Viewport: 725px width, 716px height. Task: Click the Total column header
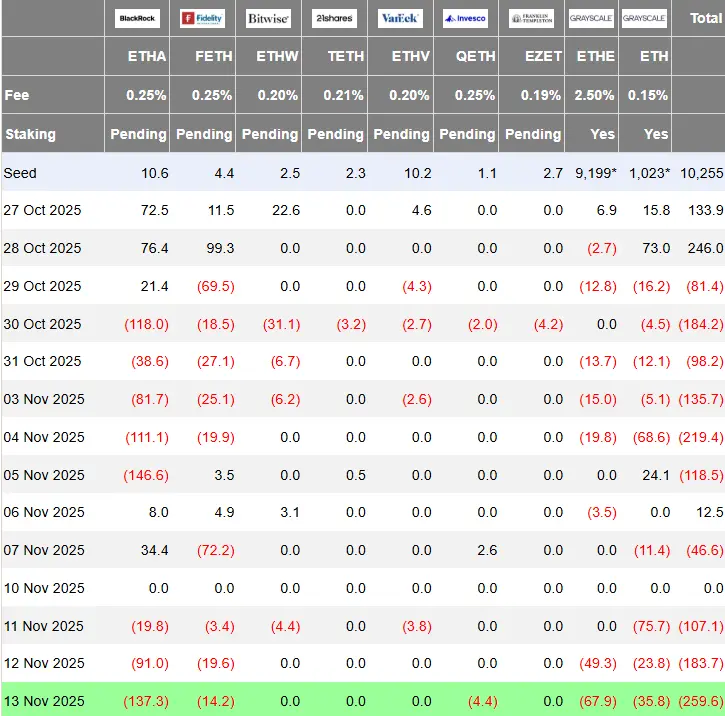tap(706, 18)
